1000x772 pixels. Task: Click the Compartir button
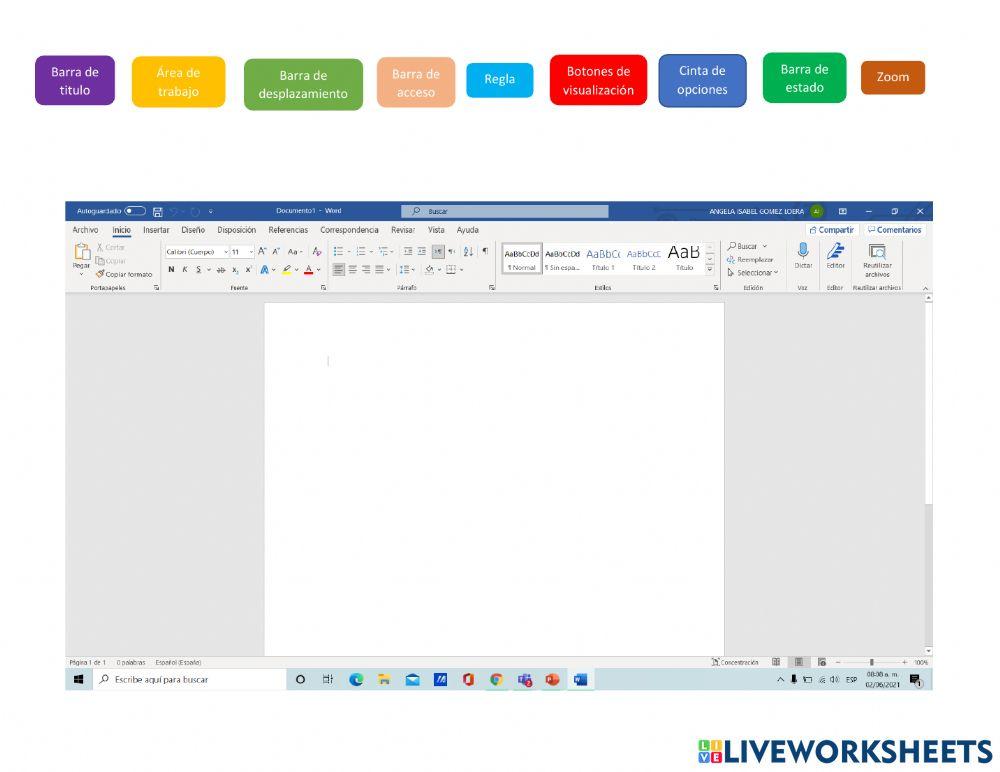(x=831, y=230)
